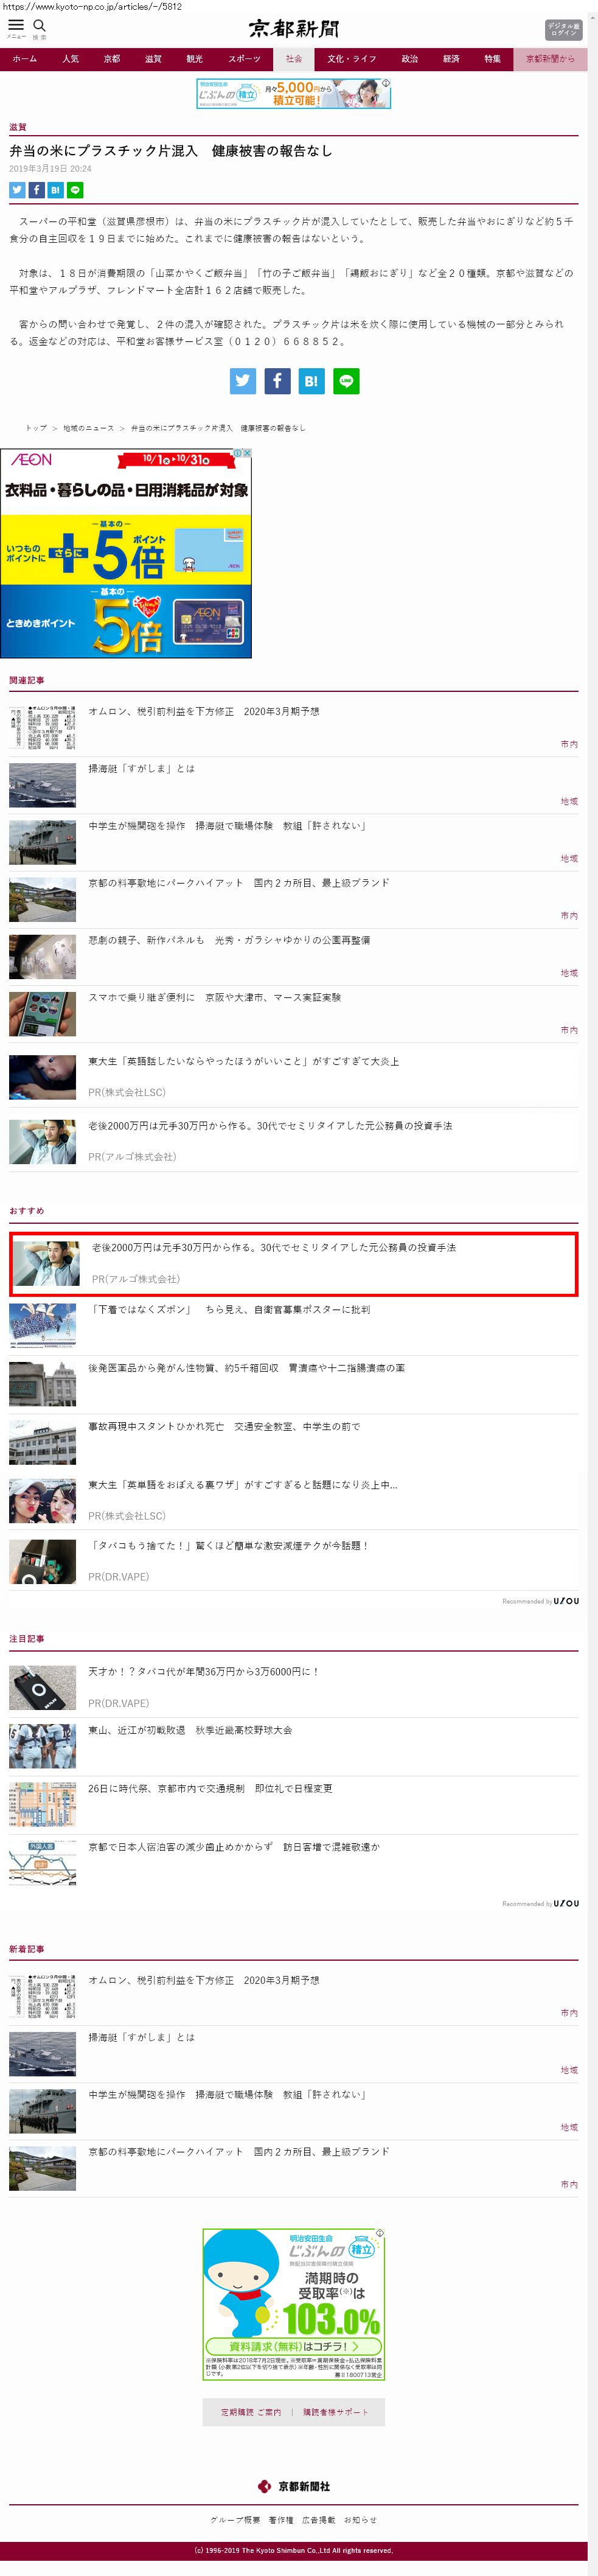Image resolution: width=598 pixels, height=2576 pixels.
Task: Select the 滋賀 navigation tab
Action: click(x=153, y=59)
